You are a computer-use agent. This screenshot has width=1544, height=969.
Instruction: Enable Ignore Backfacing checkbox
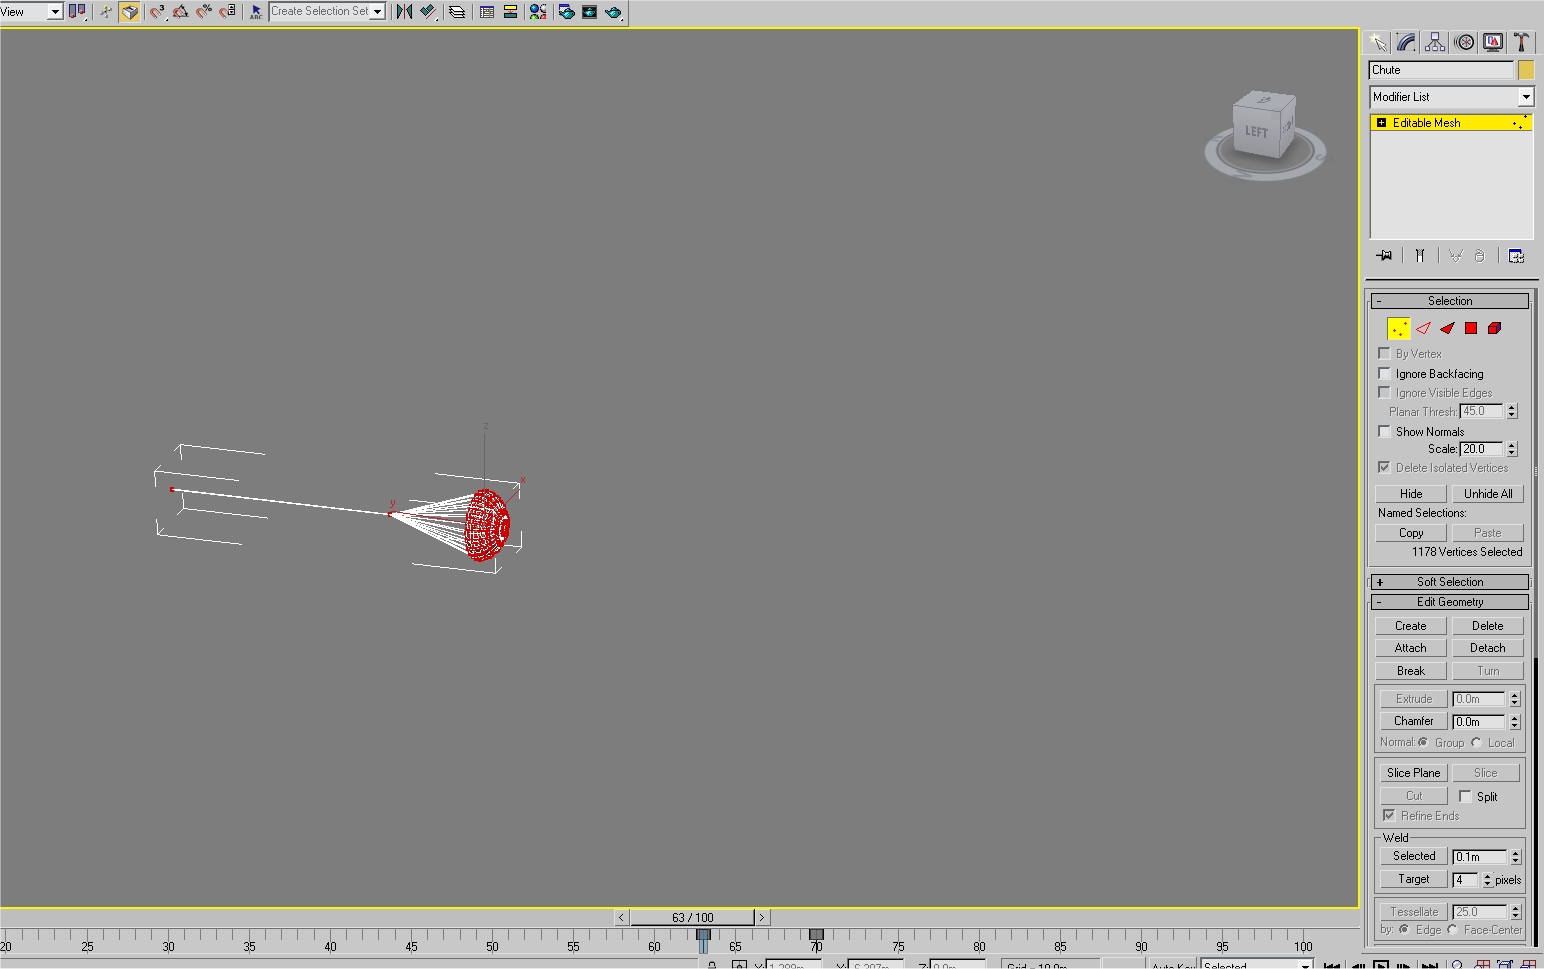pyautogui.click(x=1384, y=373)
